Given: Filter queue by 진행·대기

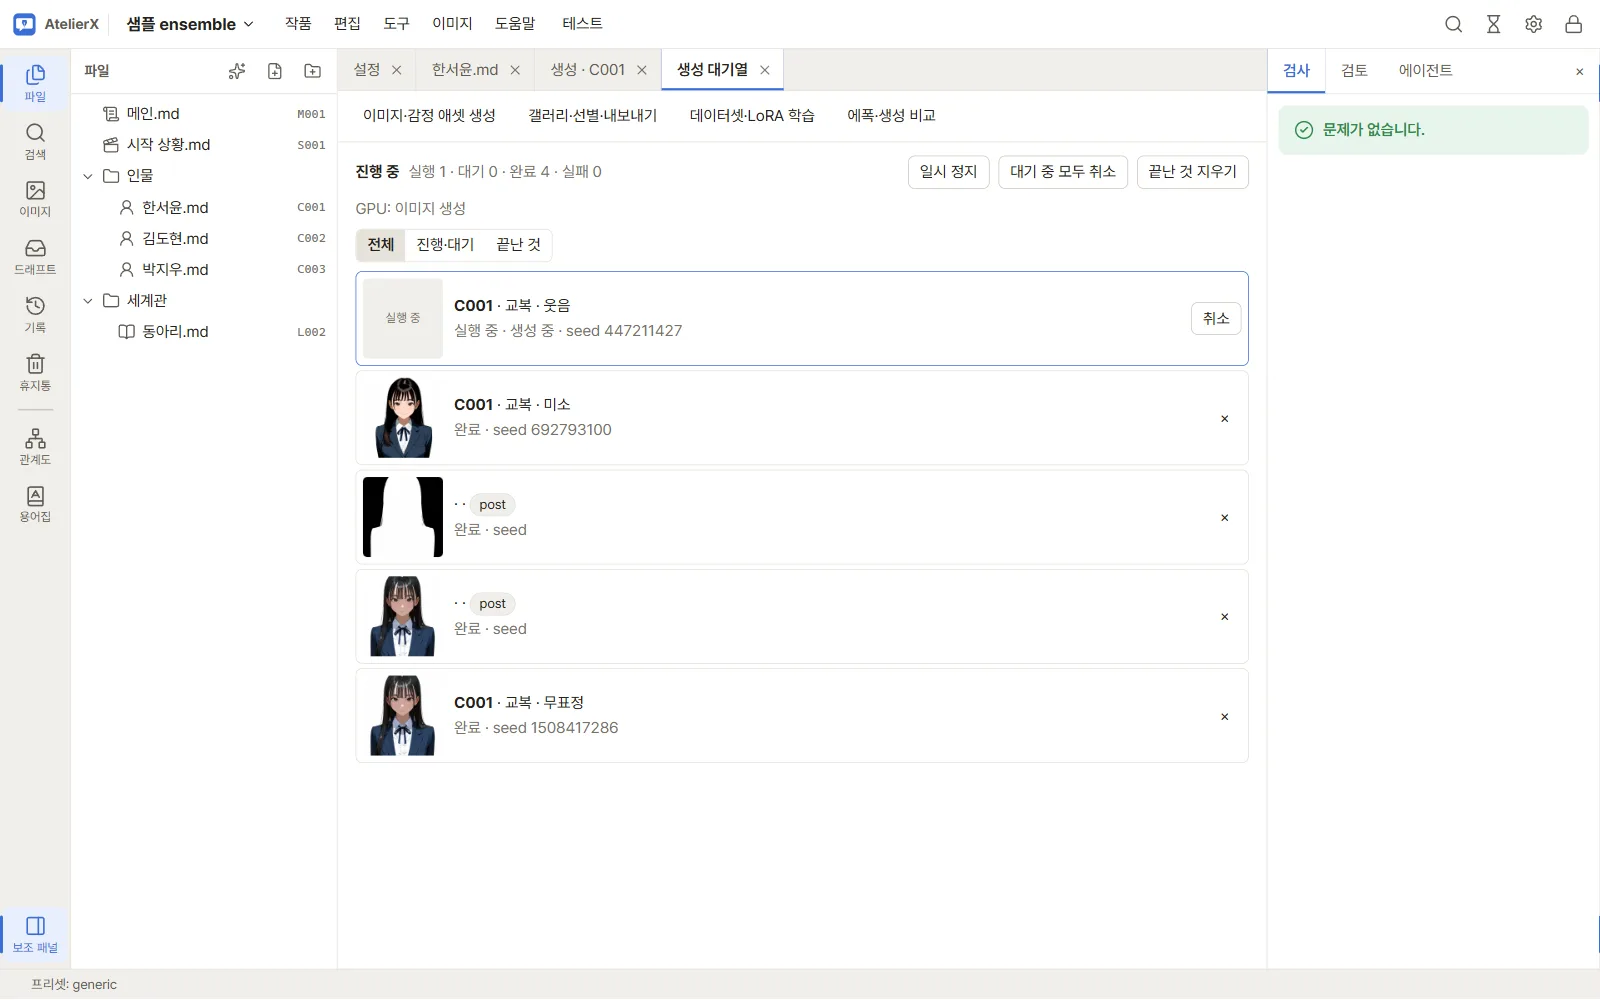Looking at the screenshot, I should [x=445, y=245].
